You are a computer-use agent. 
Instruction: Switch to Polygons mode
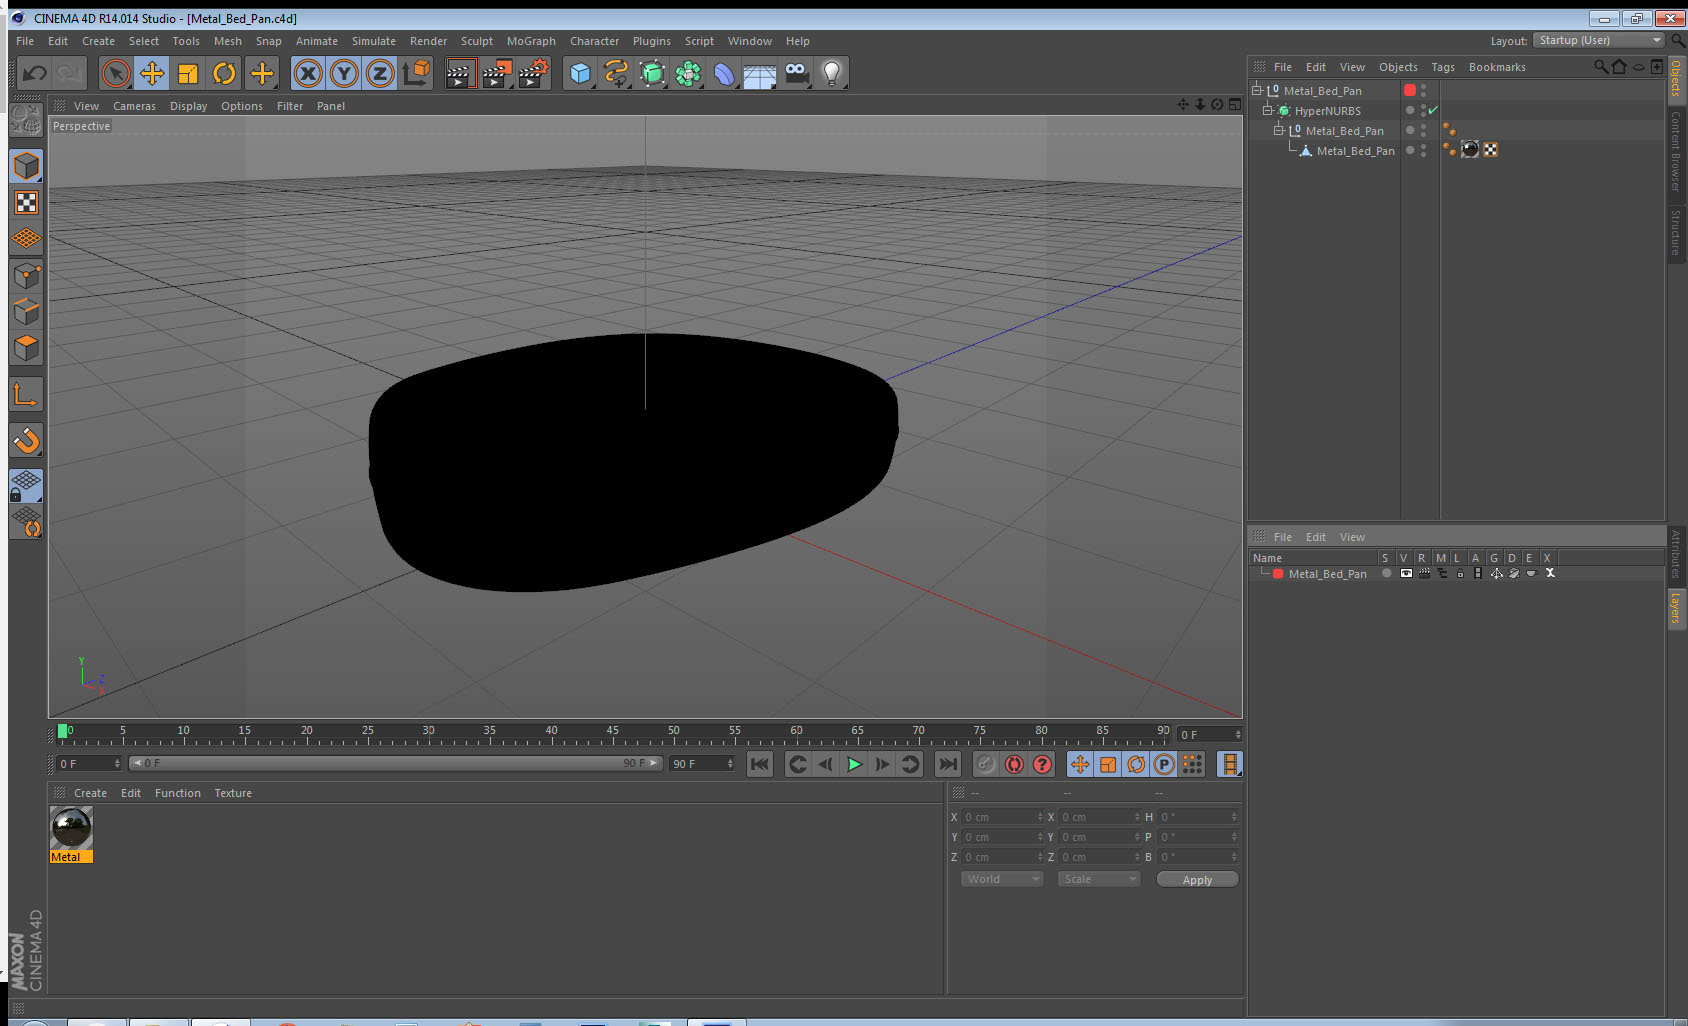click(x=27, y=348)
